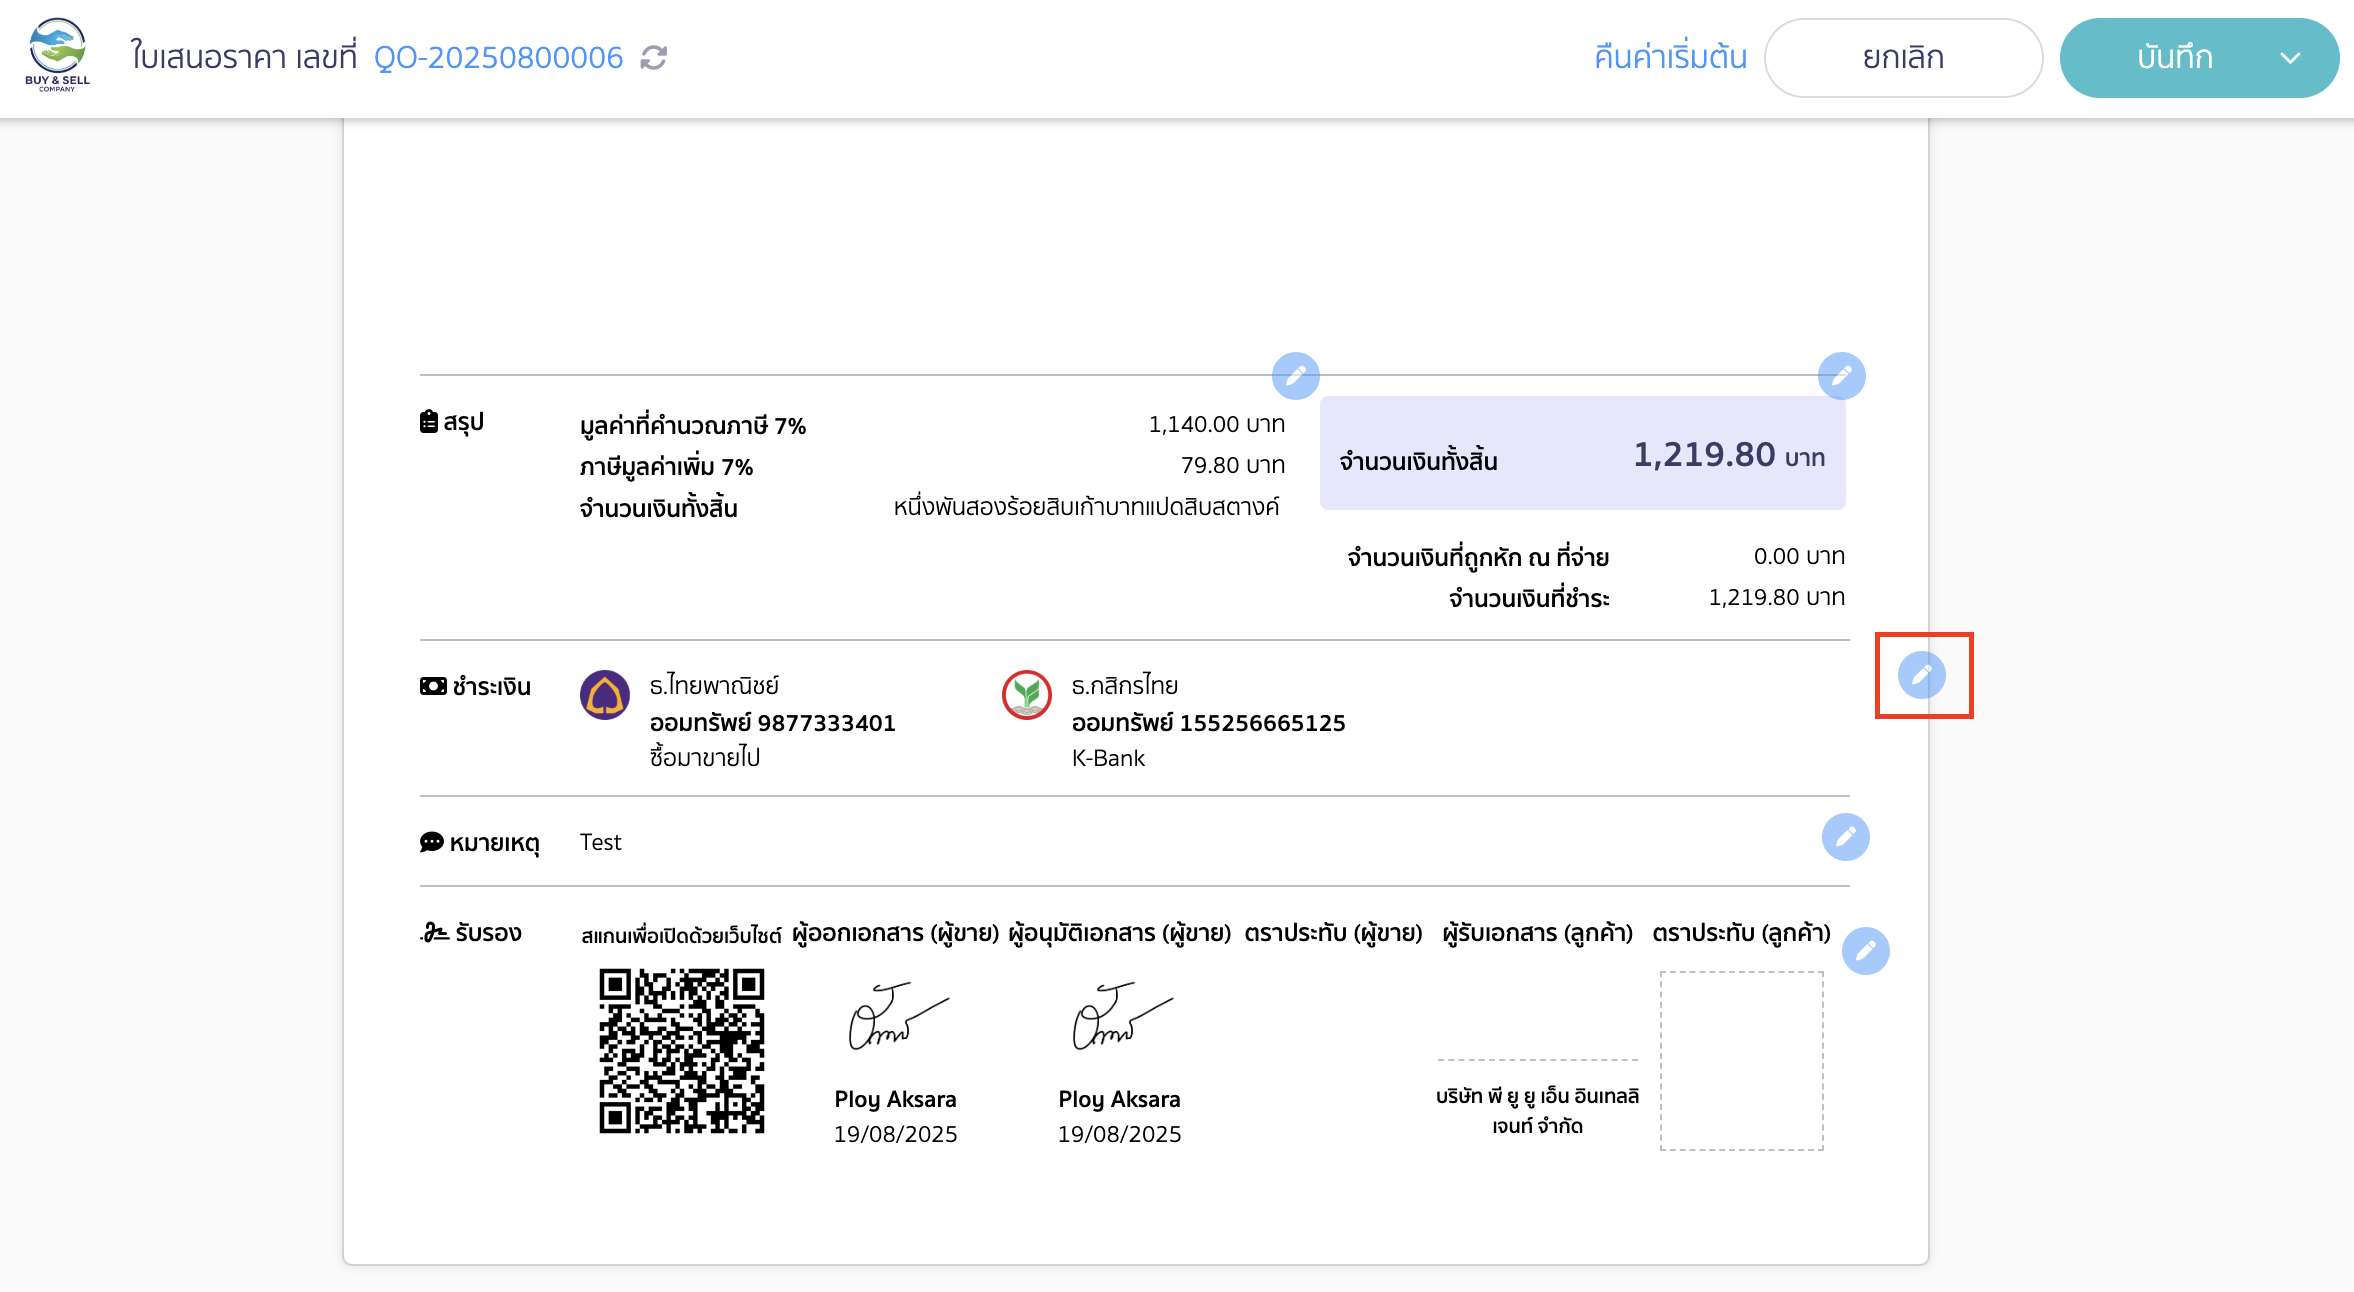The height and width of the screenshot is (1292, 2354).
Task: Click the จำนวนเงินที่ถูกหัก ณ ที่จ่าย label
Action: pyautogui.click(x=1478, y=557)
